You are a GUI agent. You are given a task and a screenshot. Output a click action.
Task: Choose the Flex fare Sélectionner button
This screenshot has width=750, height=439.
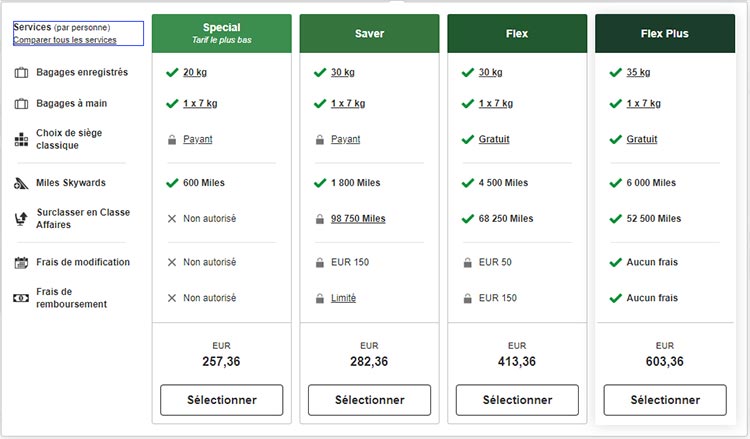[x=517, y=400]
